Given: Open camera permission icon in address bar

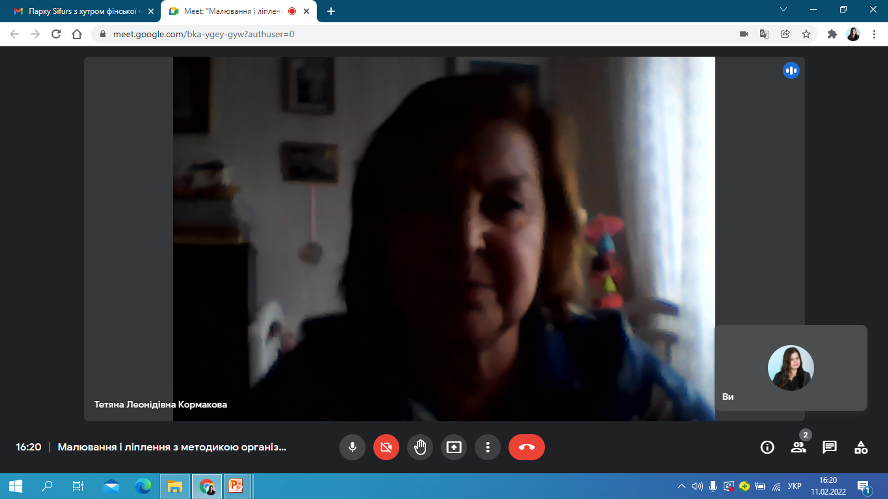Looking at the screenshot, I should pos(744,34).
